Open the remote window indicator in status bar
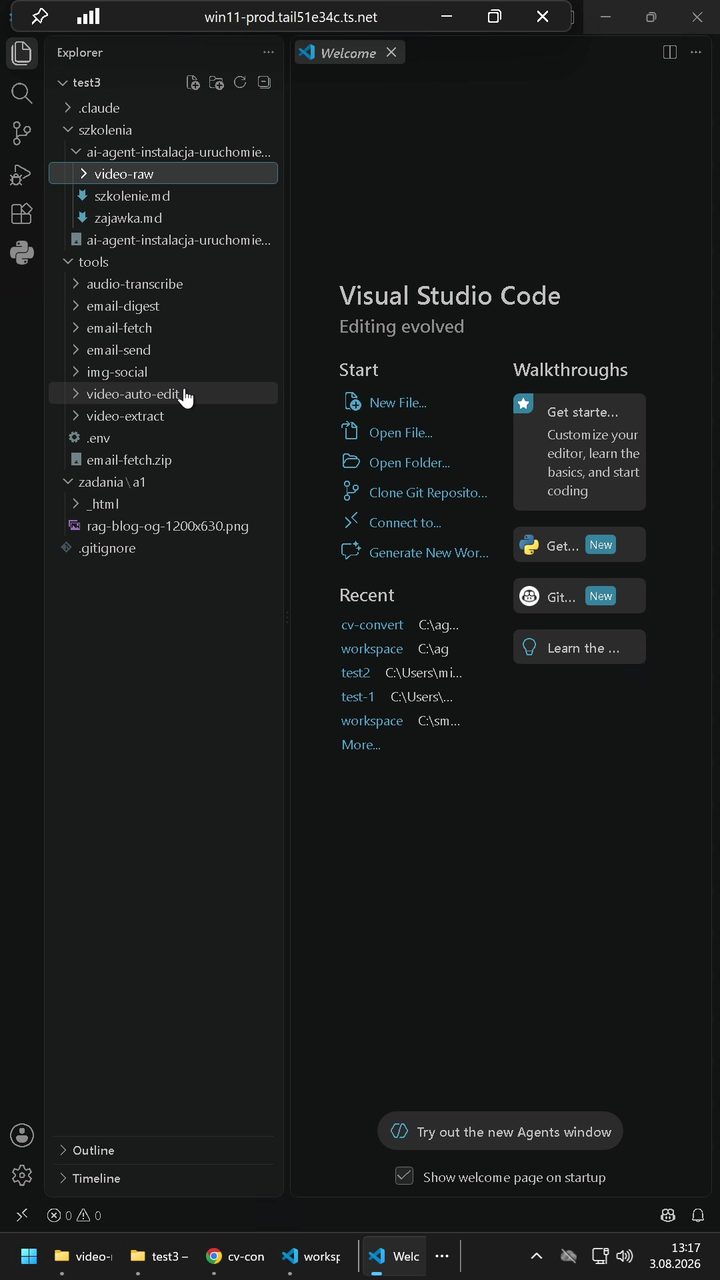 22,1215
